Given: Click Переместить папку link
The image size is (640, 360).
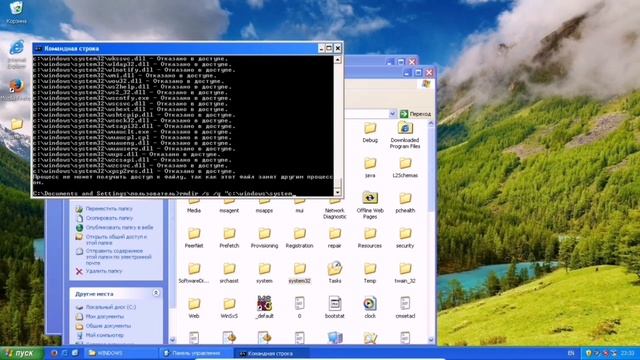Looking at the screenshot, I should click(x=109, y=209).
